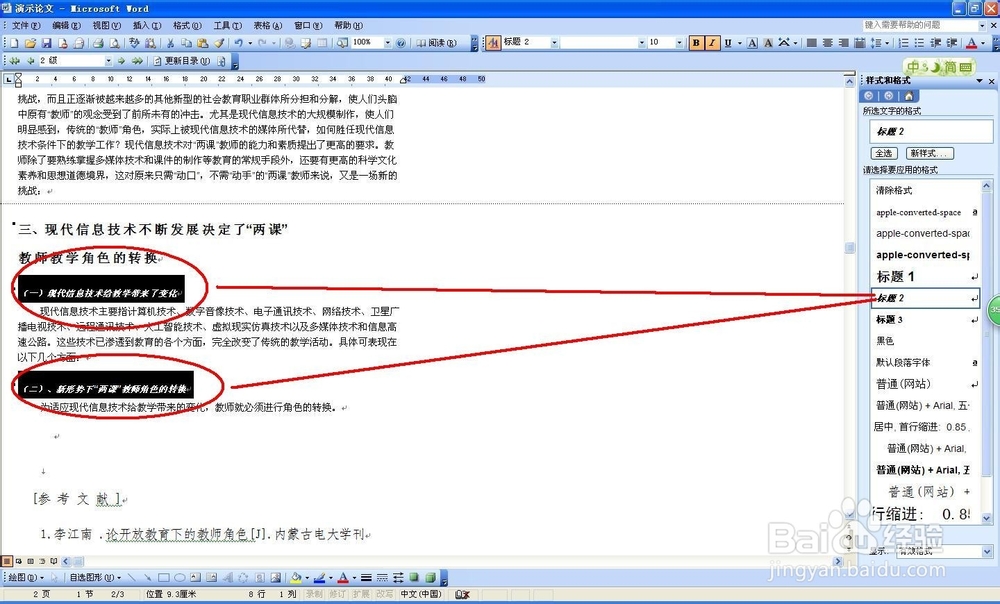Click the Paste icon on Standard toolbar

point(202,43)
